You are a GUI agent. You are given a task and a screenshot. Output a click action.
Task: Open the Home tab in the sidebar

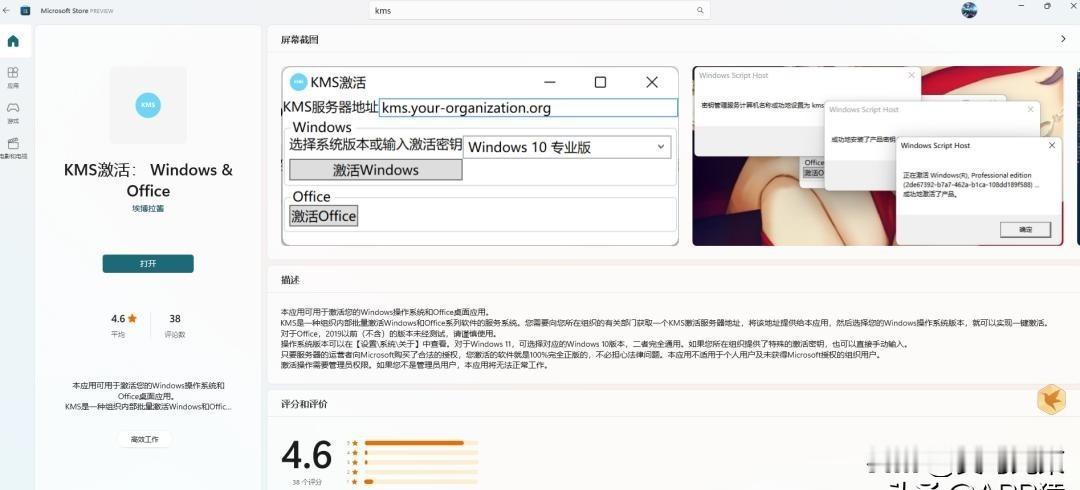point(13,41)
